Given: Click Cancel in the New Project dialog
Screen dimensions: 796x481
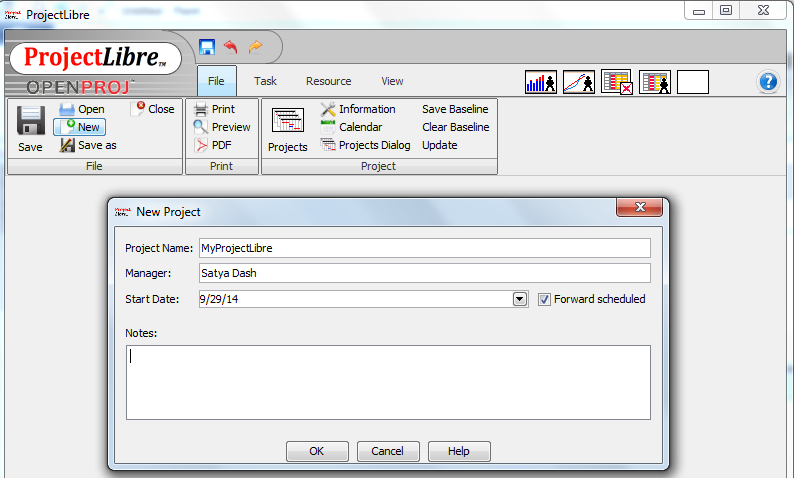Looking at the screenshot, I should pyautogui.click(x=388, y=451).
